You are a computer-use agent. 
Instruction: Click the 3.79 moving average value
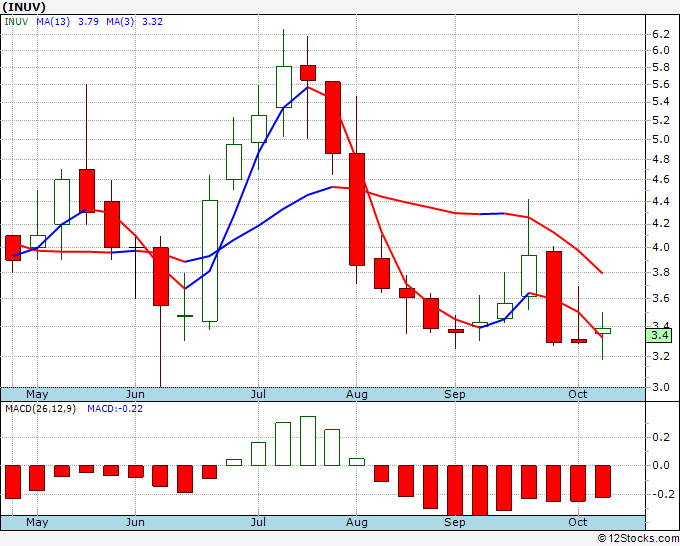(88, 21)
